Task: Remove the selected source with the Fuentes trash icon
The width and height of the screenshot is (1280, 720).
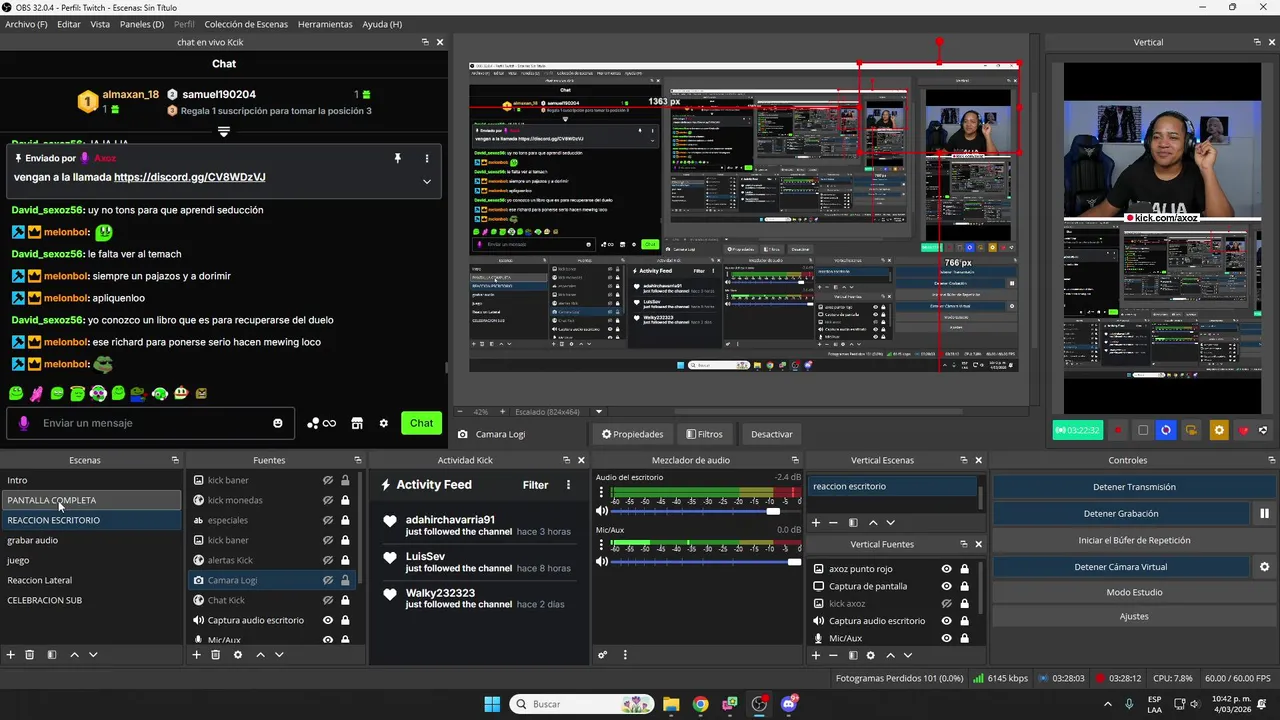Action: pyautogui.click(x=215, y=655)
